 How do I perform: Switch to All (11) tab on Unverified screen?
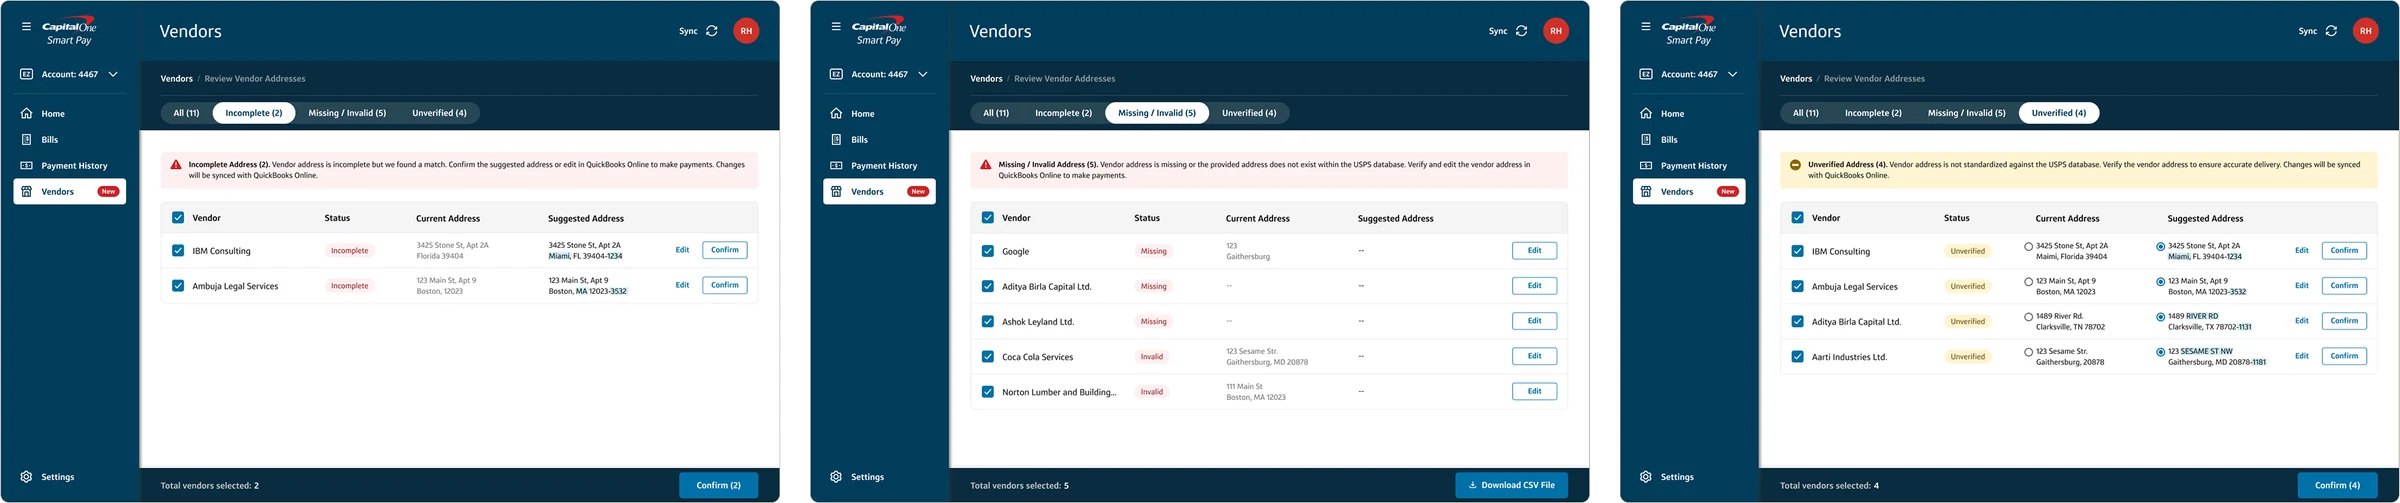(x=1806, y=113)
